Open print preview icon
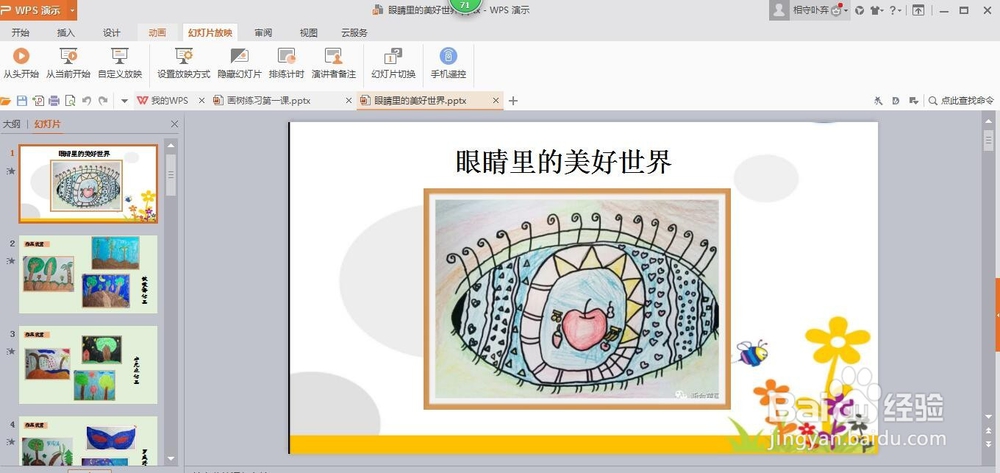The width and height of the screenshot is (1000, 473). point(70,101)
